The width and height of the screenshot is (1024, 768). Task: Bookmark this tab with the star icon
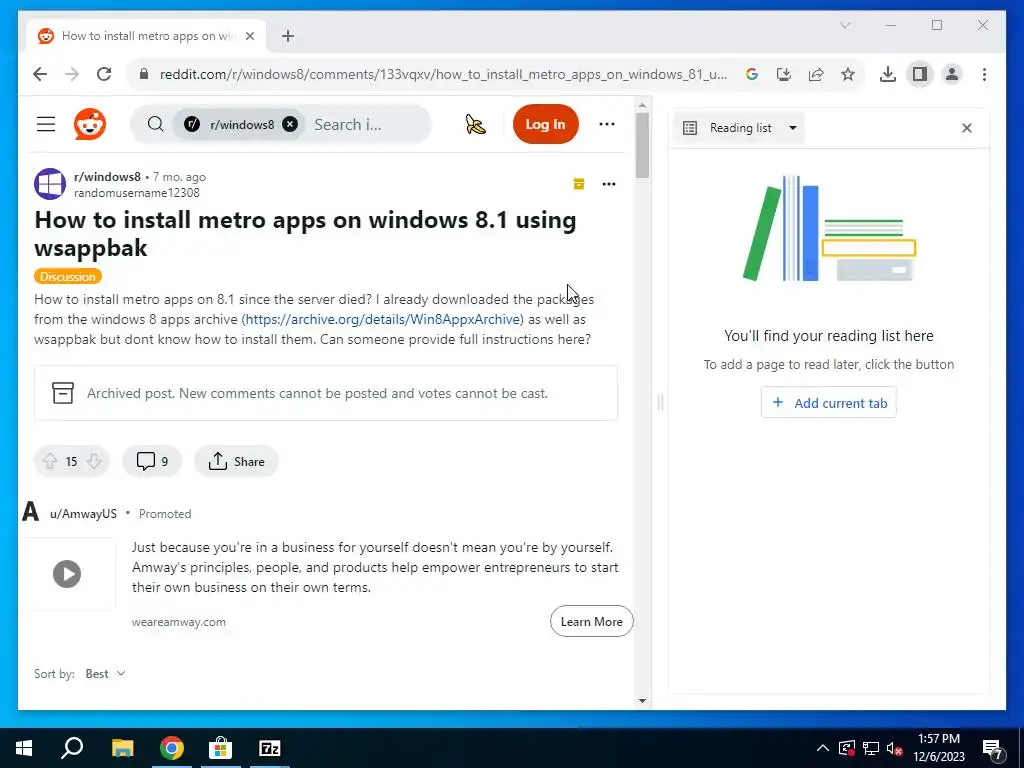click(x=848, y=74)
